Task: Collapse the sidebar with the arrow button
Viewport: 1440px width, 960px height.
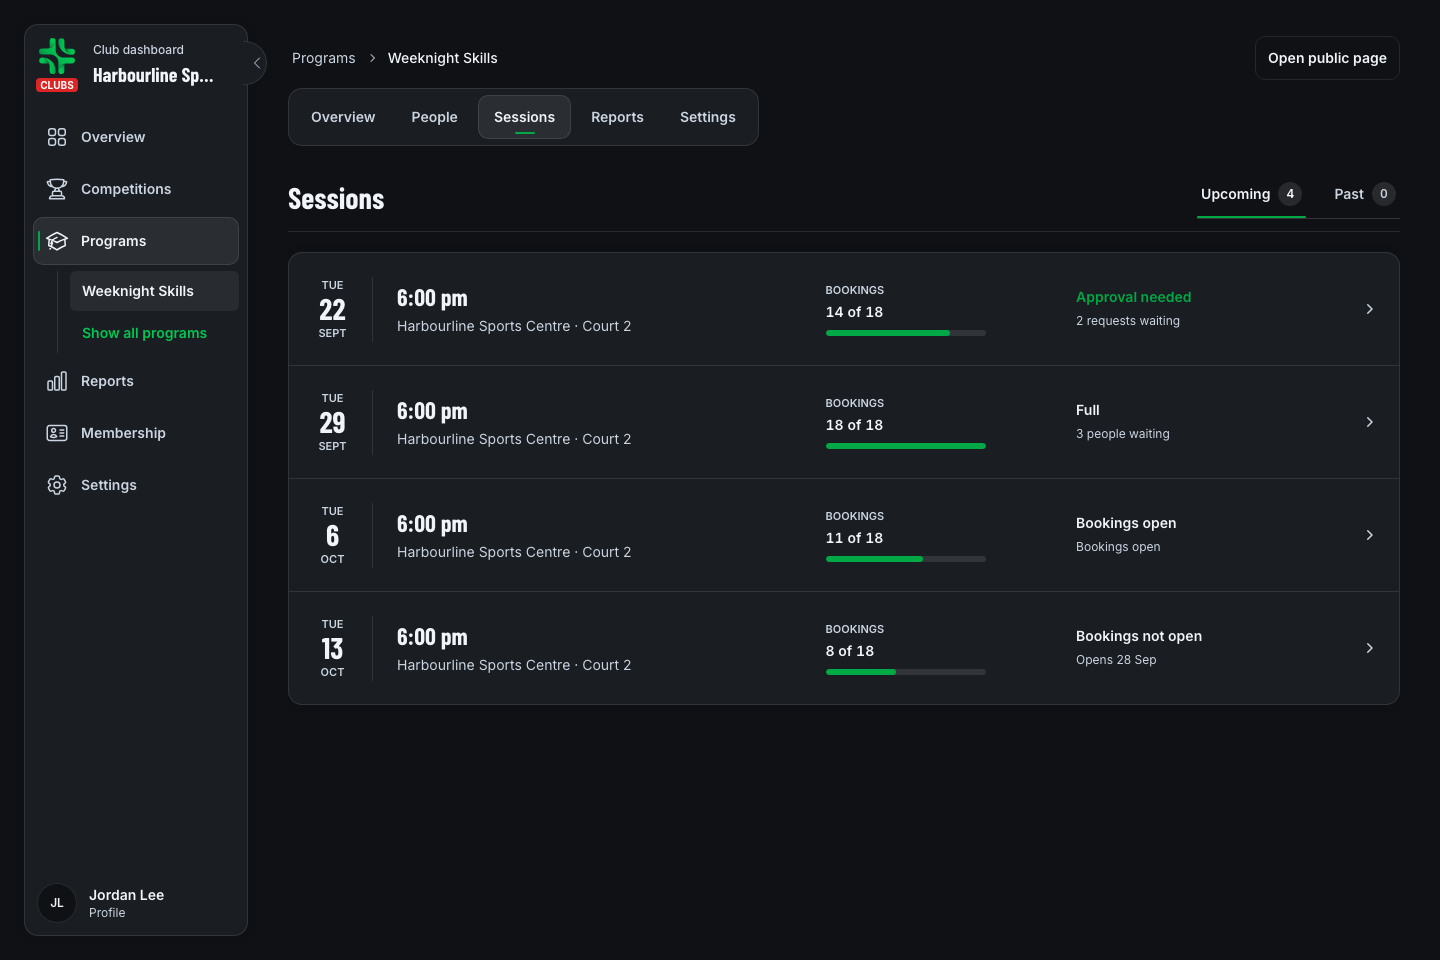Action: click(257, 63)
